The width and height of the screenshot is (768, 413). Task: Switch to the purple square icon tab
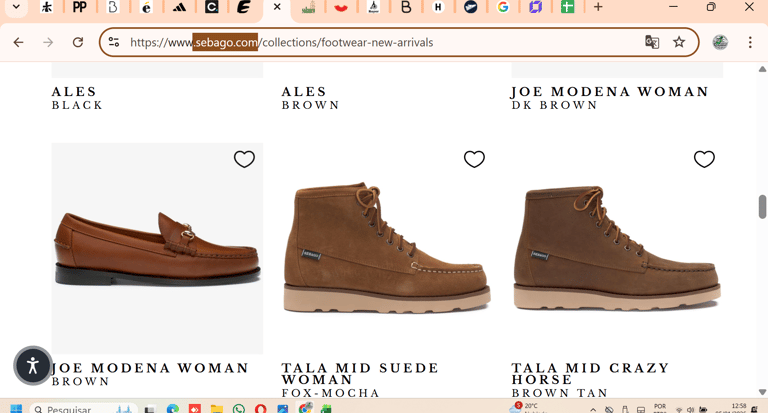[535, 7]
